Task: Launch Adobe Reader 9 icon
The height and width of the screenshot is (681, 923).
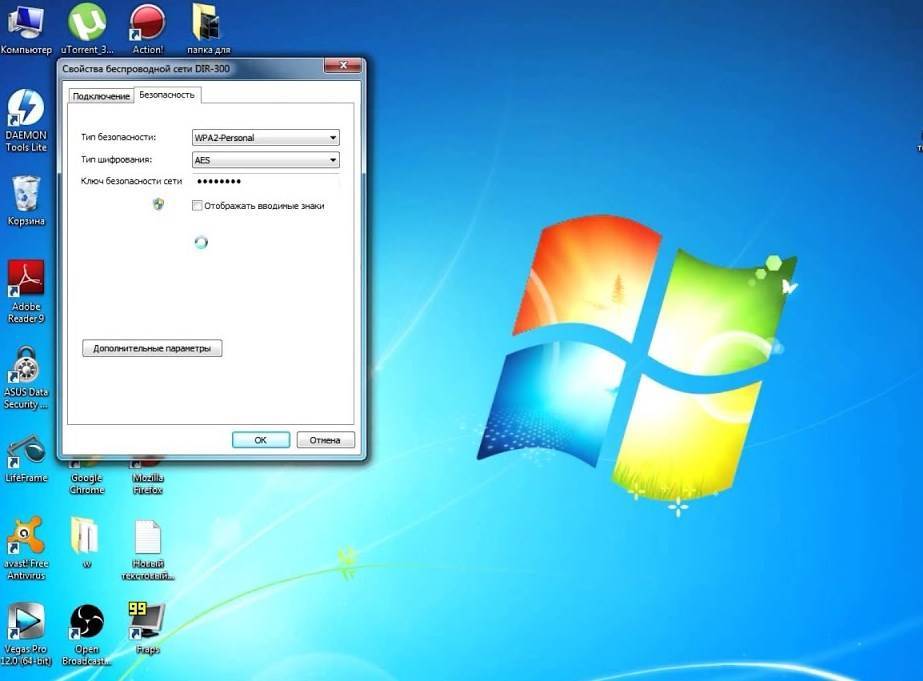Action: click(26, 280)
